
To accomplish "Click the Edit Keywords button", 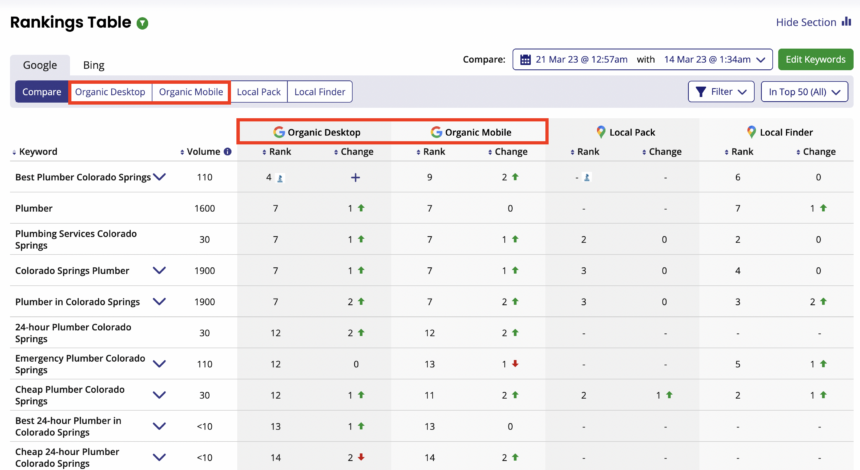I will [815, 60].
